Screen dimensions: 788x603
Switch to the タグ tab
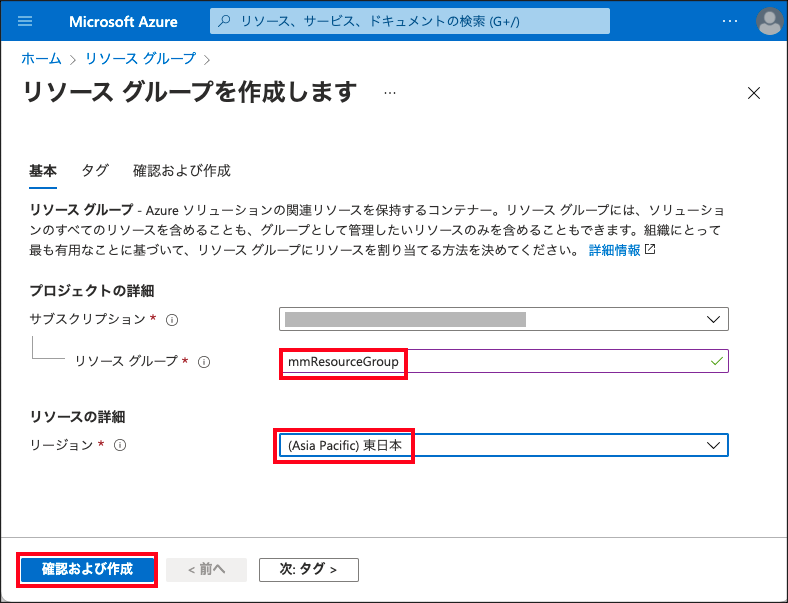click(x=95, y=171)
